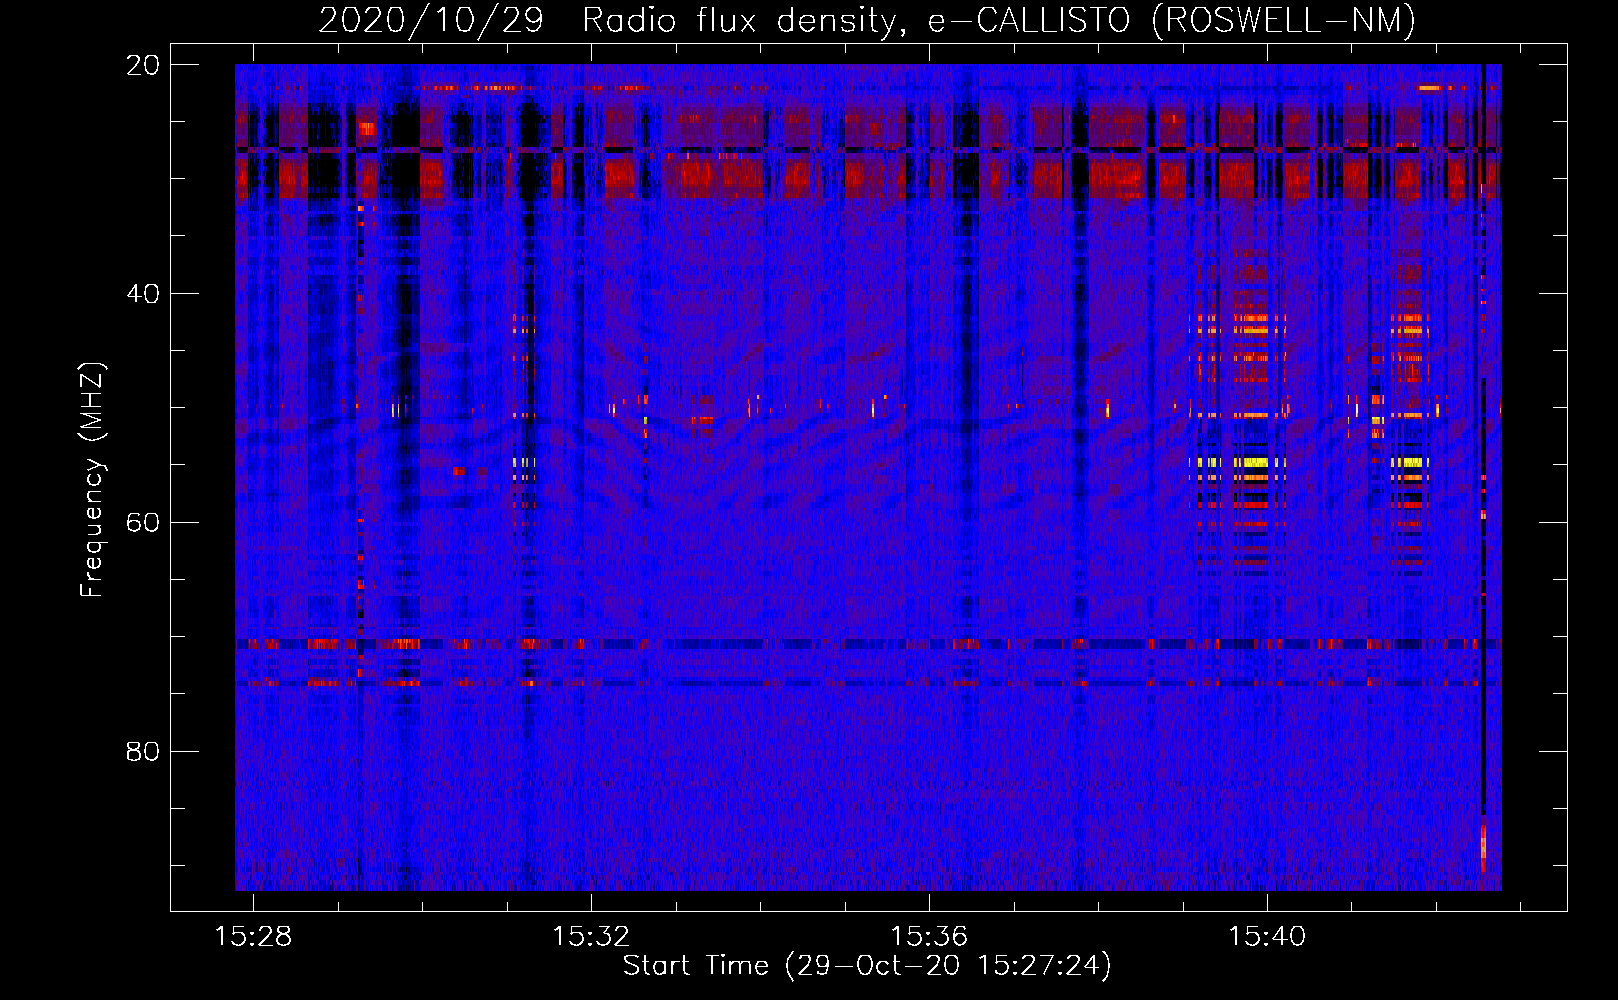The height and width of the screenshot is (1000, 1618).
Task: Click the '15:28' time tick label
Action: [254, 937]
